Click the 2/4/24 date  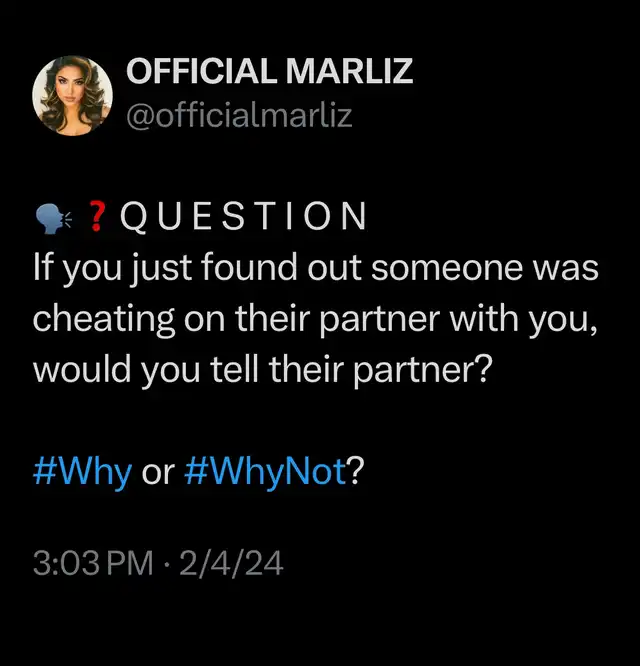pyautogui.click(x=231, y=563)
